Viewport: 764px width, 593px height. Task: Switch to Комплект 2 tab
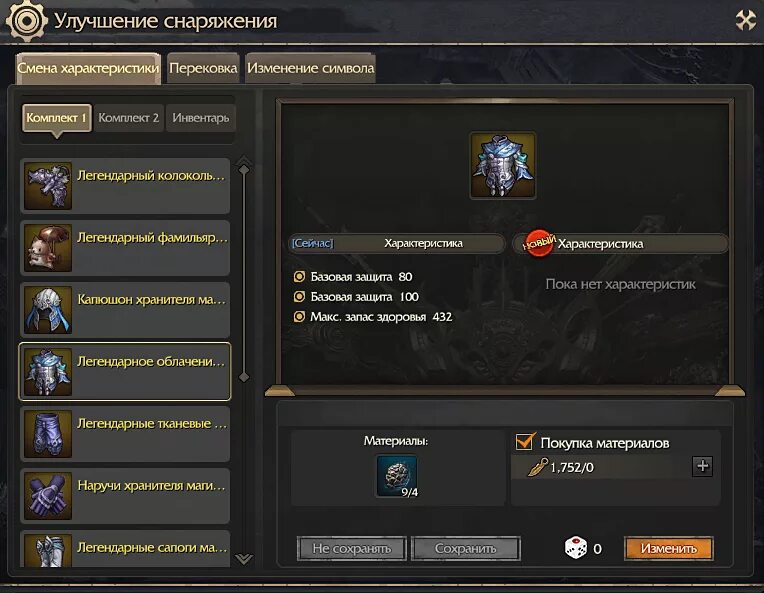(129, 118)
